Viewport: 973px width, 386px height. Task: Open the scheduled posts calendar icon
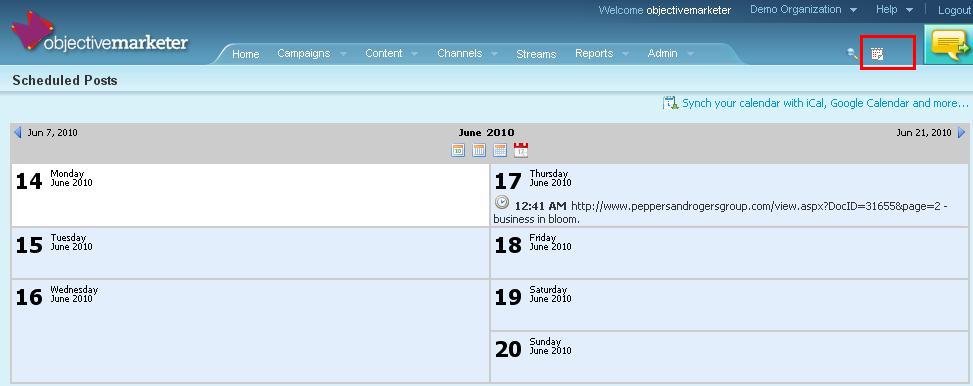tap(877, 54)
